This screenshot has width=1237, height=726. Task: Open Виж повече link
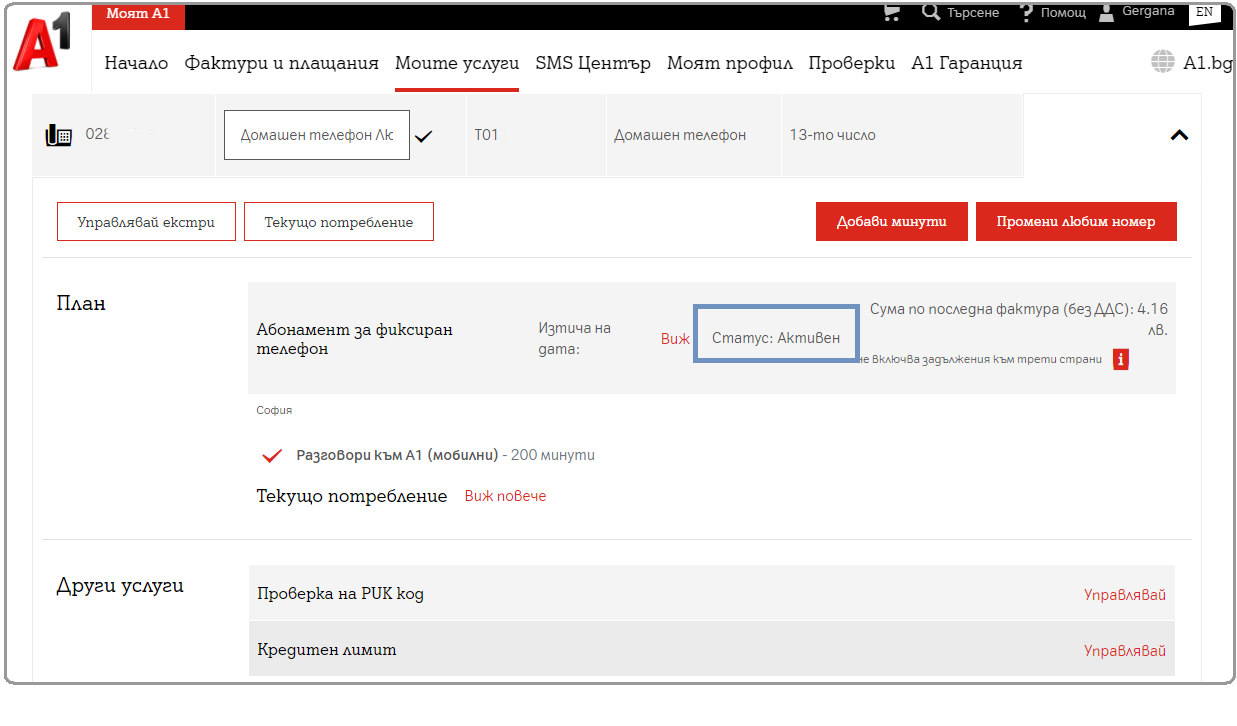coord(505,496)
